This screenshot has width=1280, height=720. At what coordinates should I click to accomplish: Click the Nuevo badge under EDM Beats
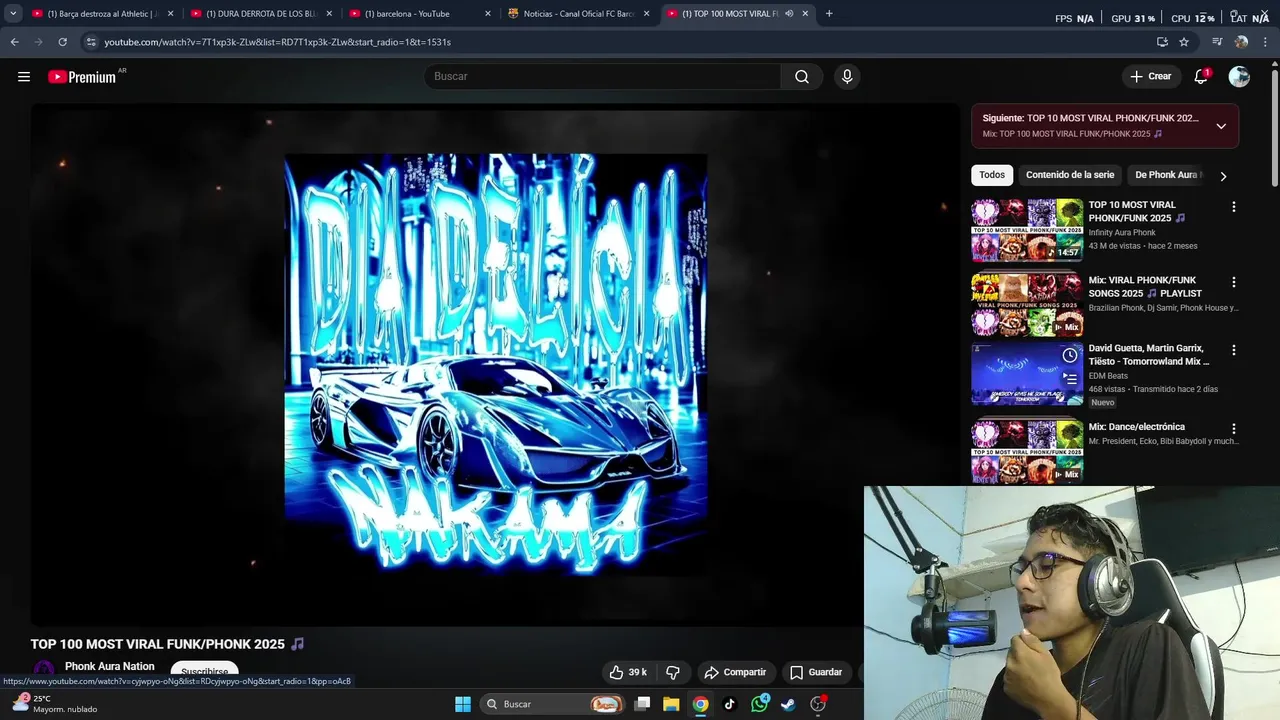click(x=1102, y=403)
